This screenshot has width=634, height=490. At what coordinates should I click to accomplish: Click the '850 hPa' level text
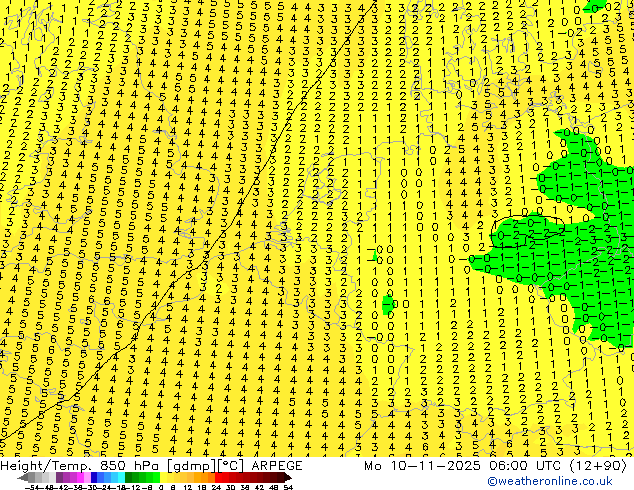[x=129, y=466]
